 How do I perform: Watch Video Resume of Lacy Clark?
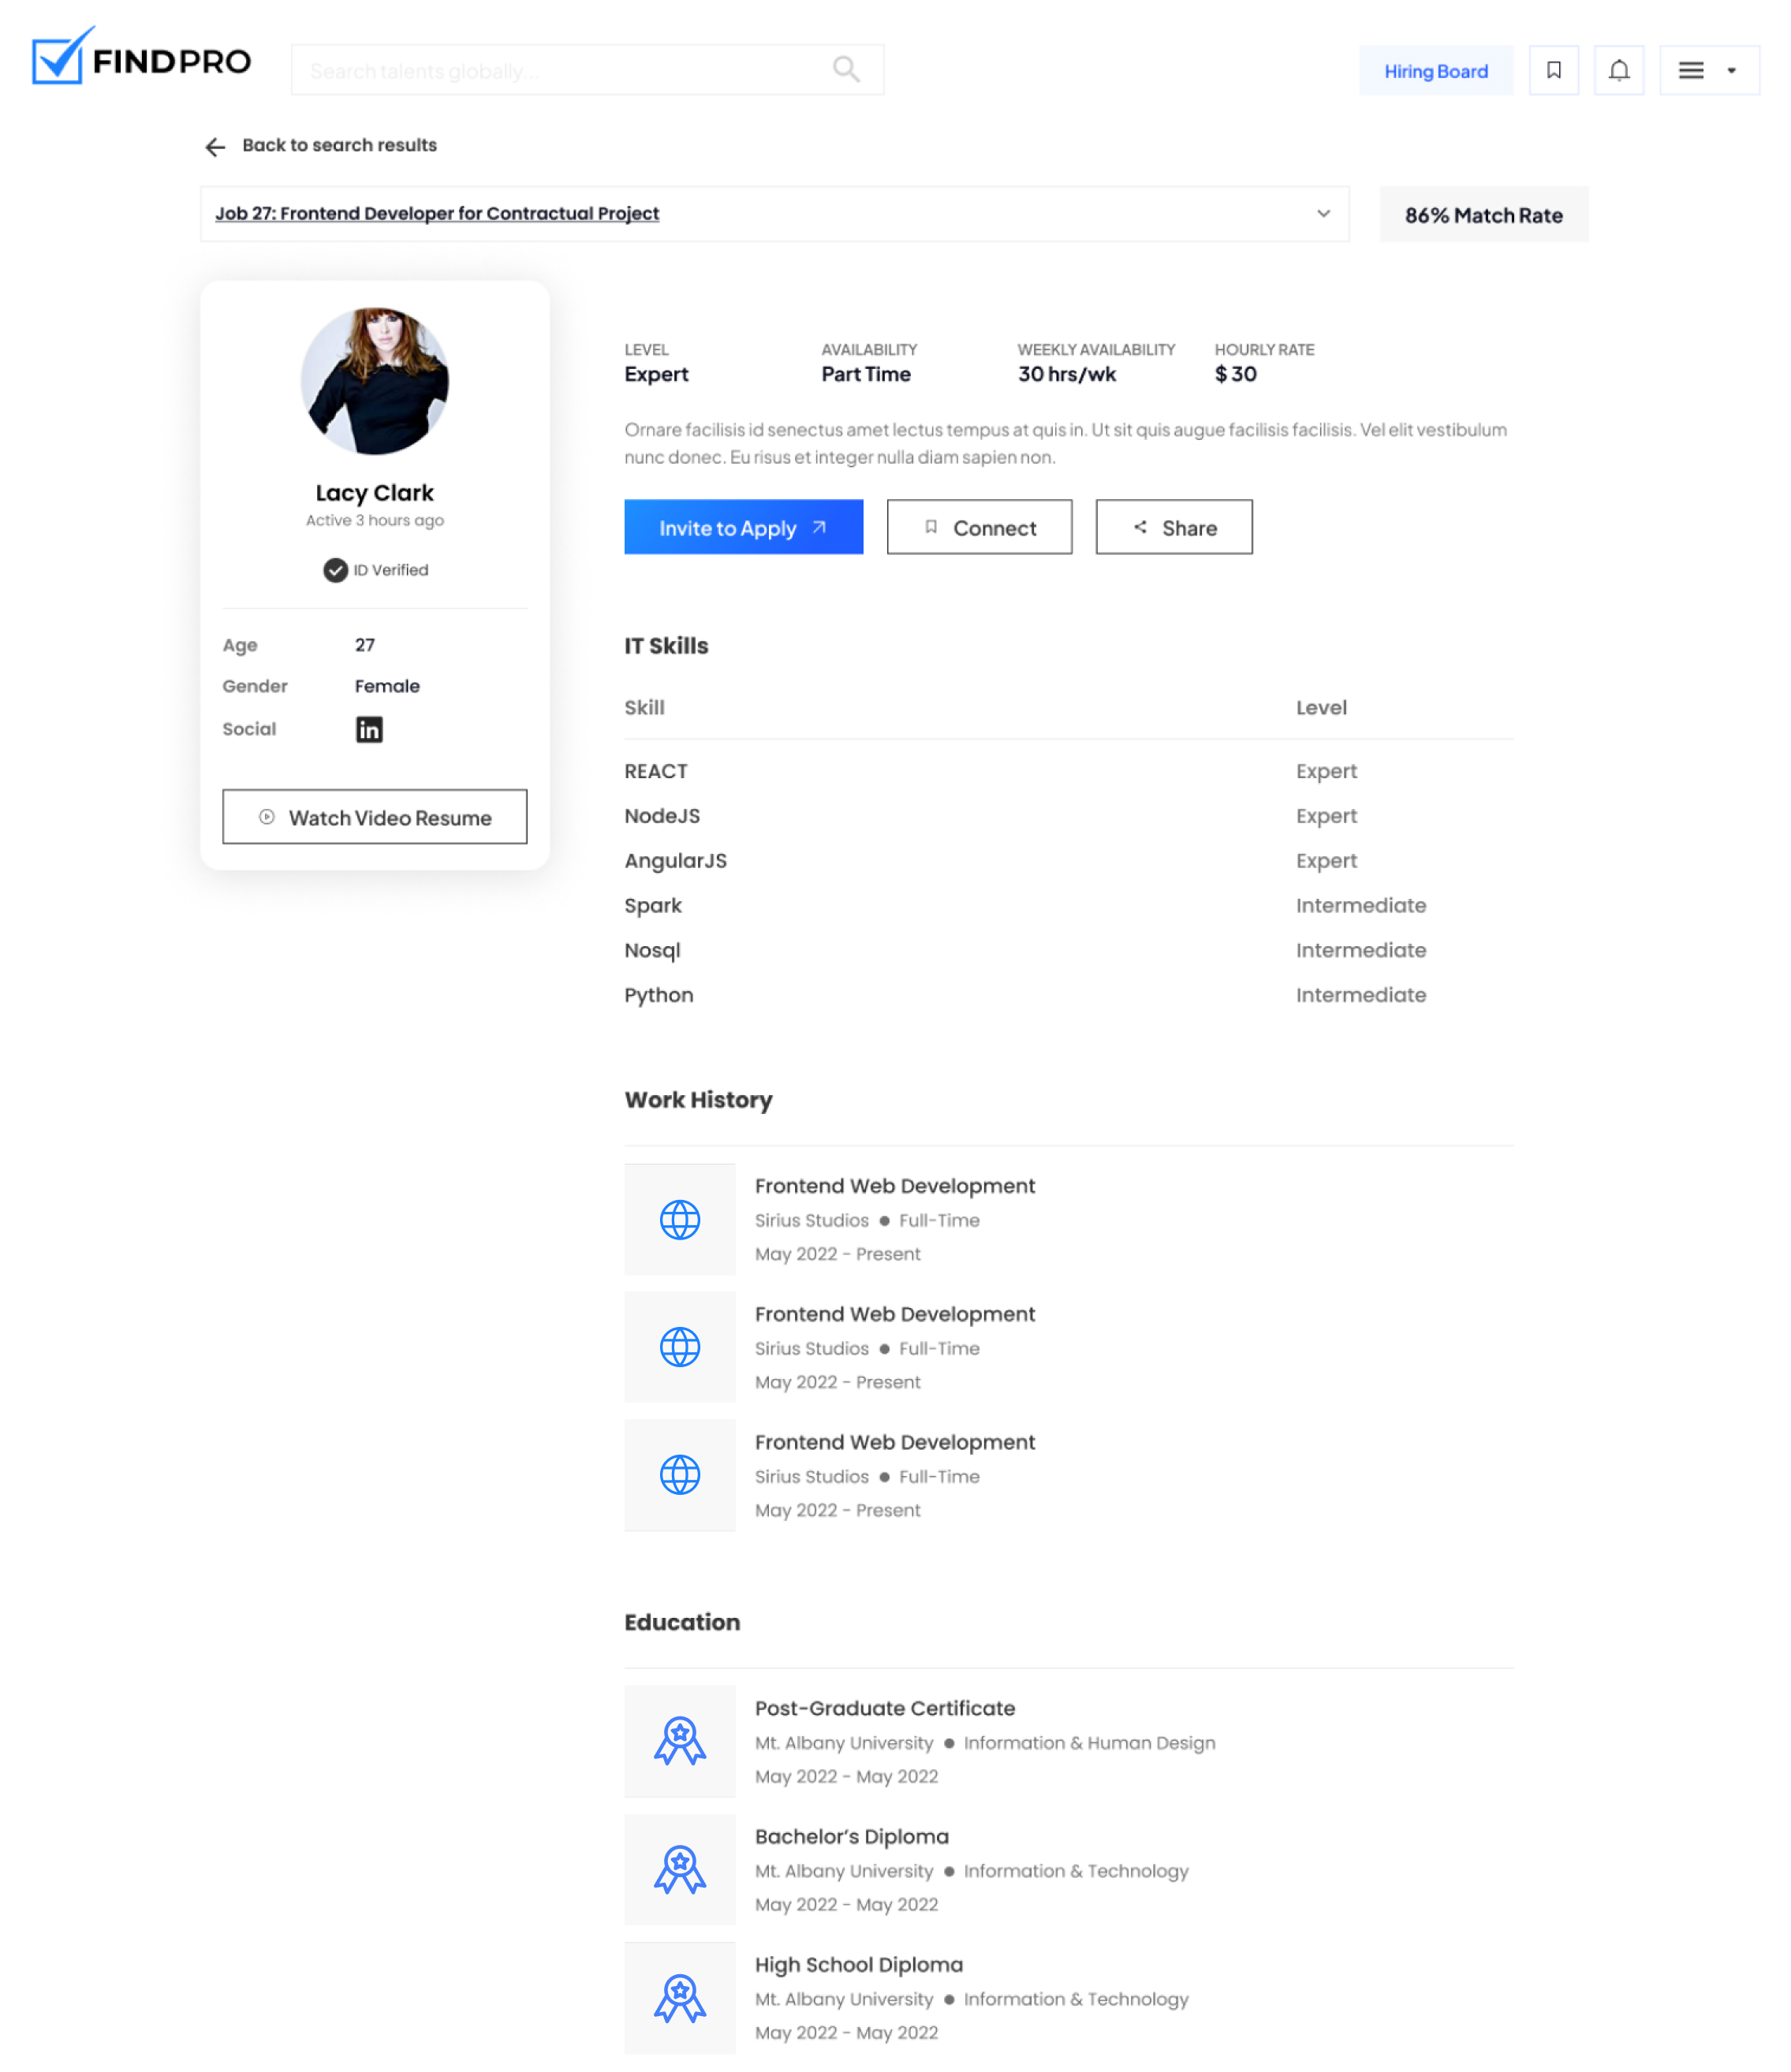click(374, 817)
